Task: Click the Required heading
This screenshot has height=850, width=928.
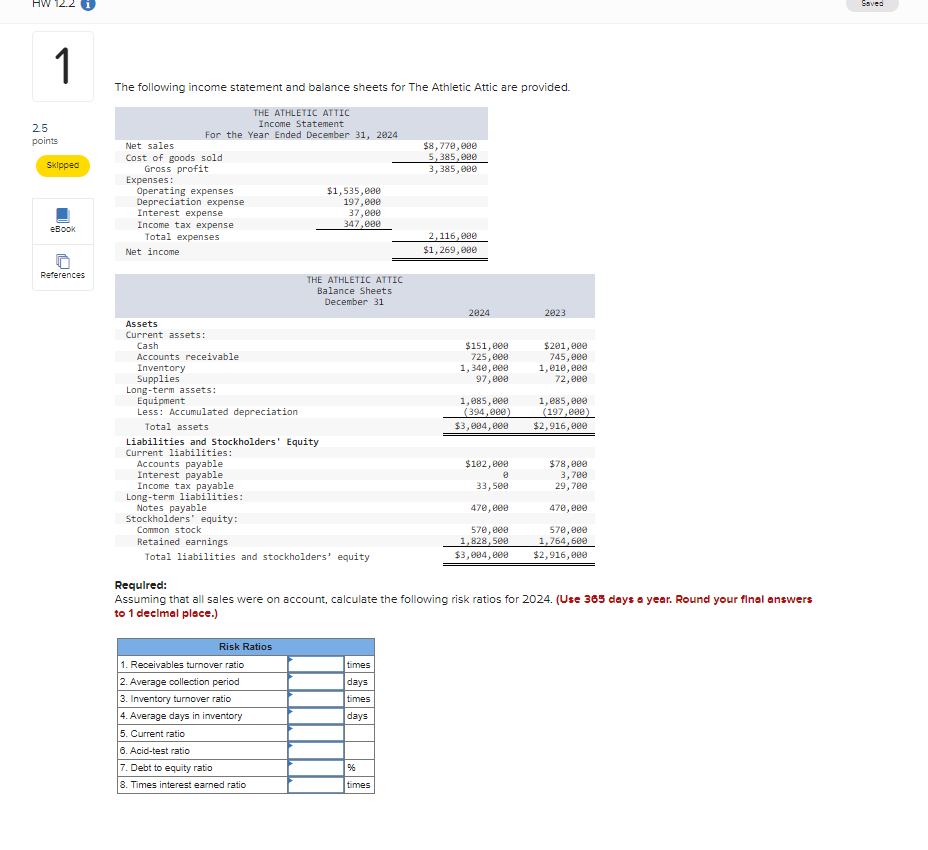Action: (141, 585)
